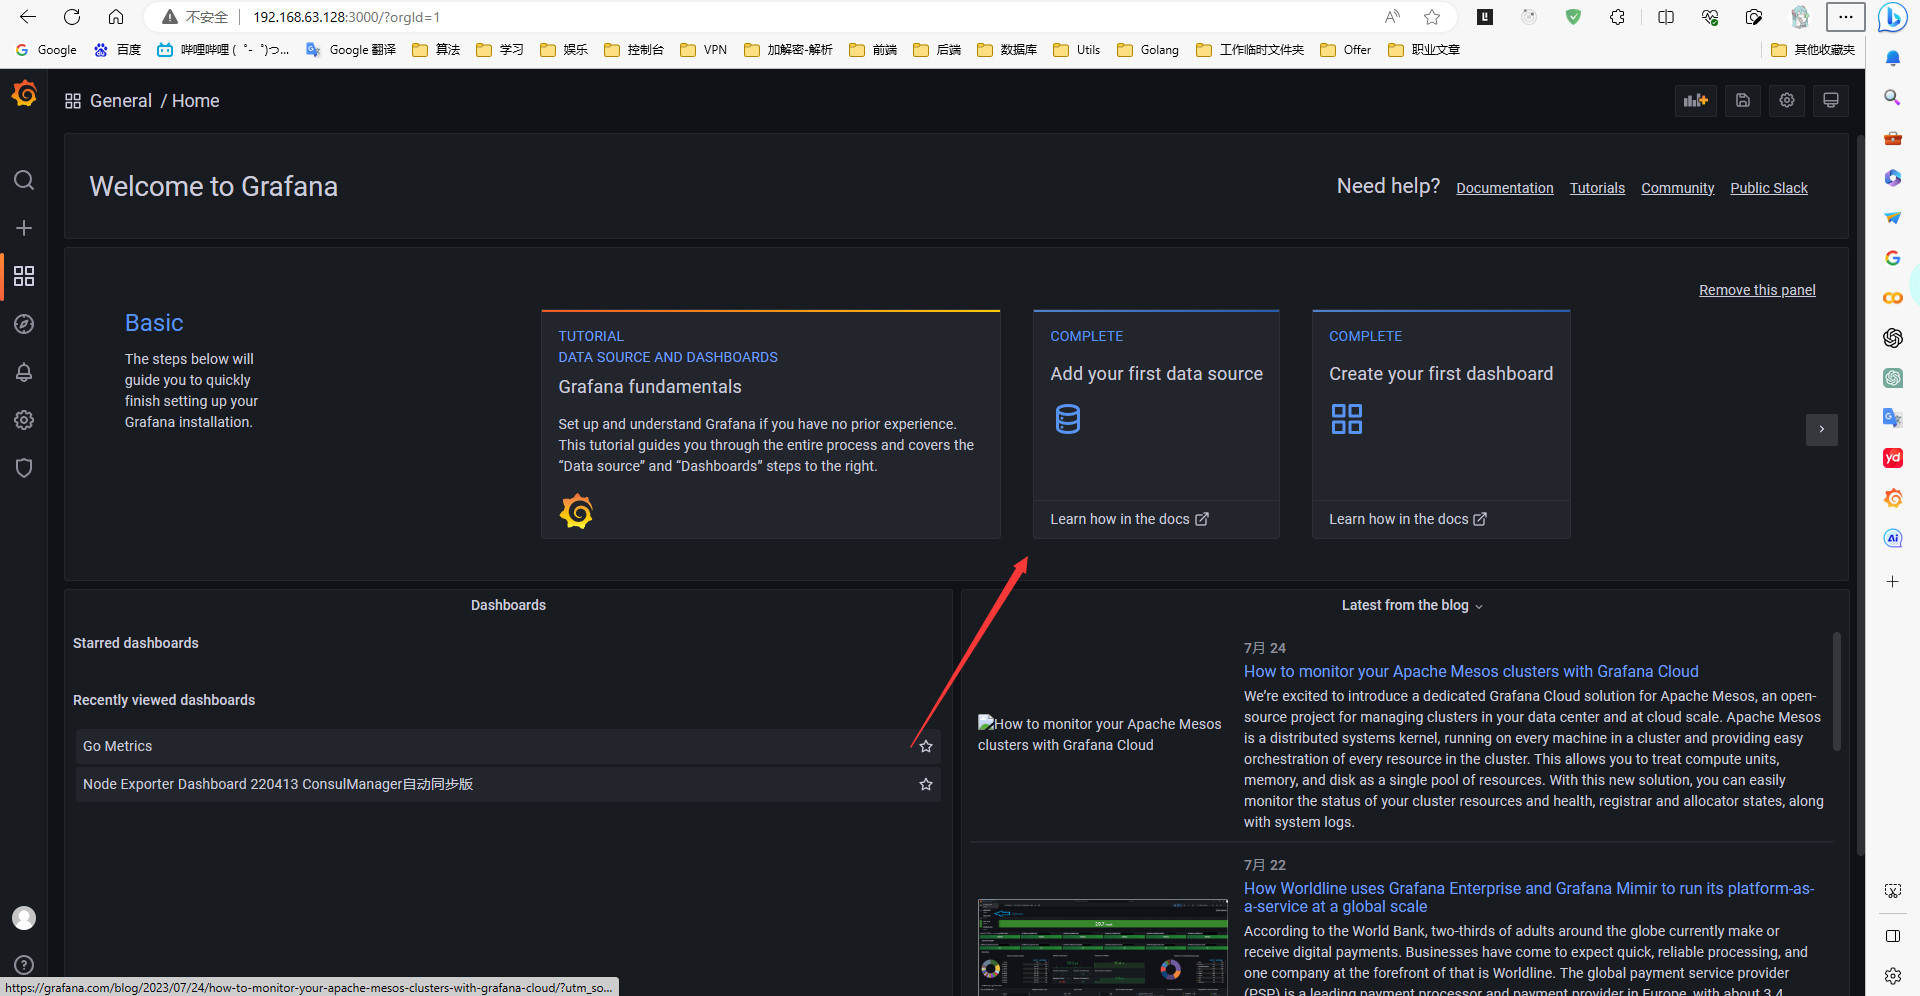Click the user avatar in sidebar
The width and height of the screenshot is (1920, 996).
pos(24,918)
